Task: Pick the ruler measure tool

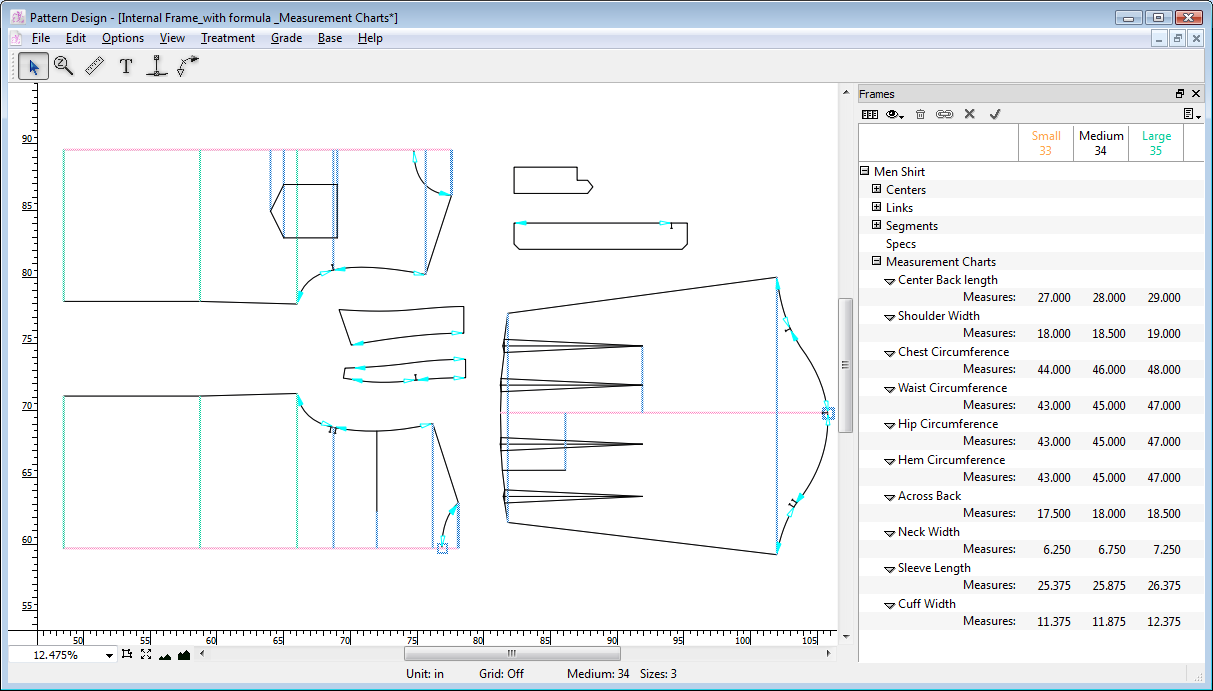Action: pos(95,66)
